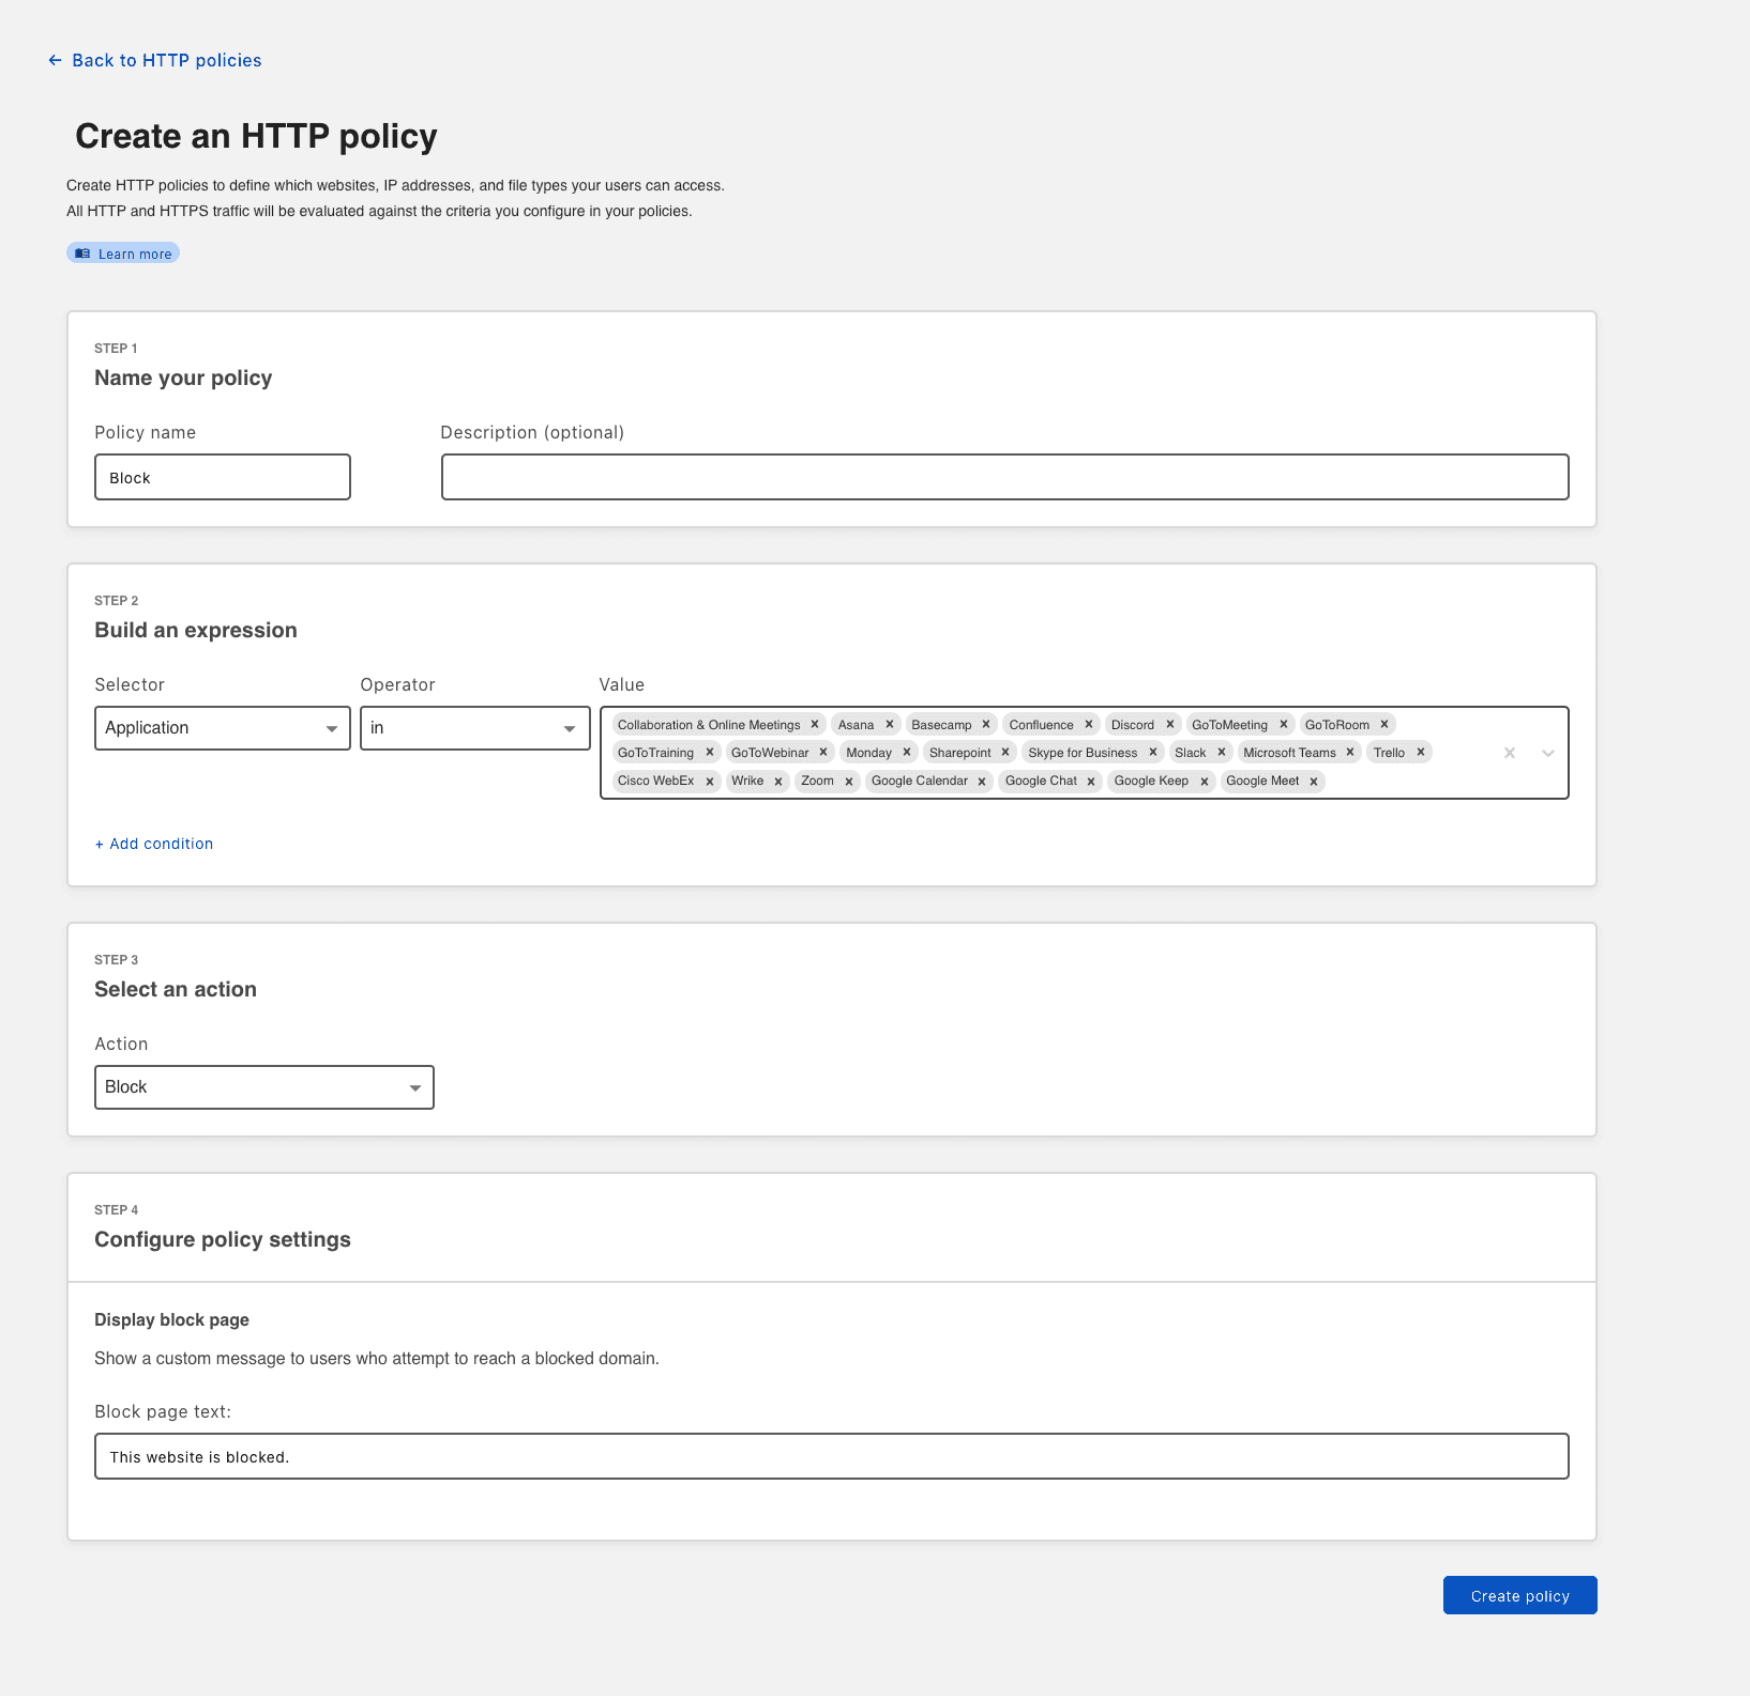This screenshot has height=1696, width=1750.
Task: Create the policy
Action: (x=1518, y=1595)
